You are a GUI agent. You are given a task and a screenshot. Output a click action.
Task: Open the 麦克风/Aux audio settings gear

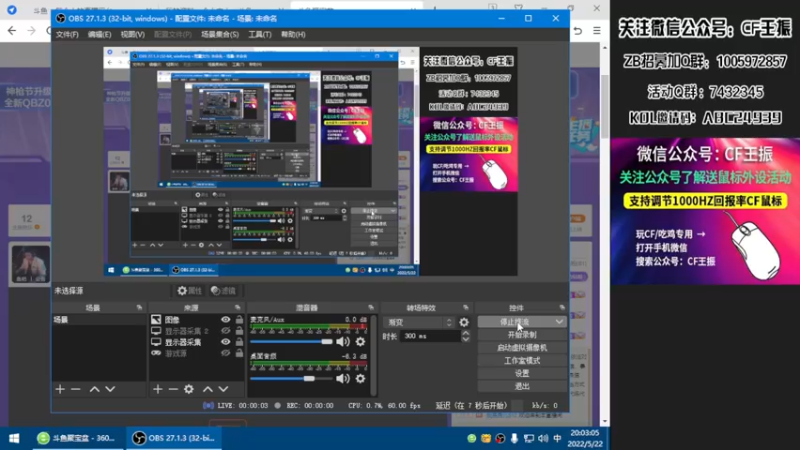(x=360, y=342)
